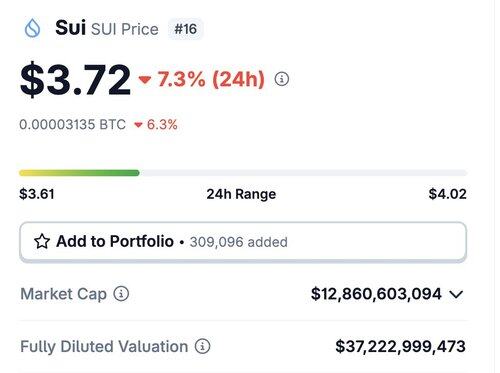Open the Fully Diluted Valuation info icon

202,346
